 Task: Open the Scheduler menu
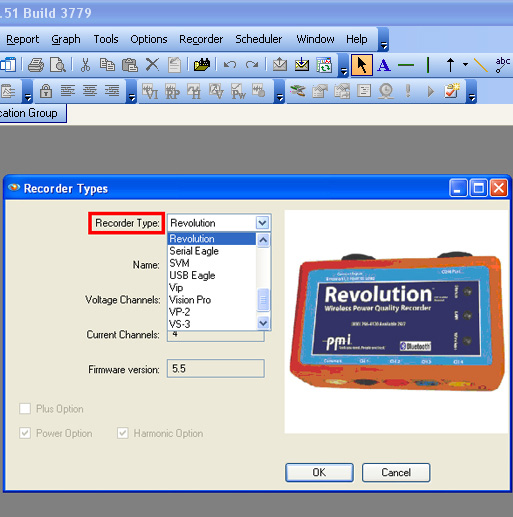[259, 39]
